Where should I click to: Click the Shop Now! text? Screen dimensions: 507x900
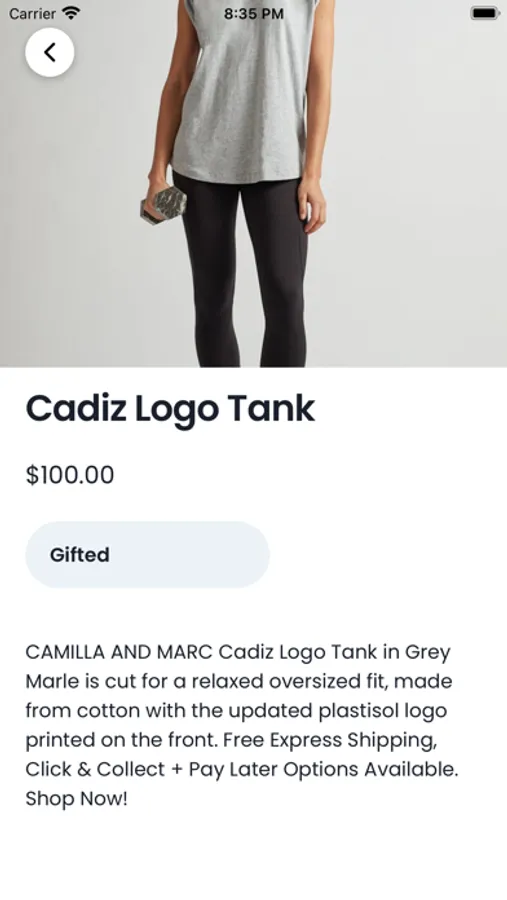click(76, 798)
